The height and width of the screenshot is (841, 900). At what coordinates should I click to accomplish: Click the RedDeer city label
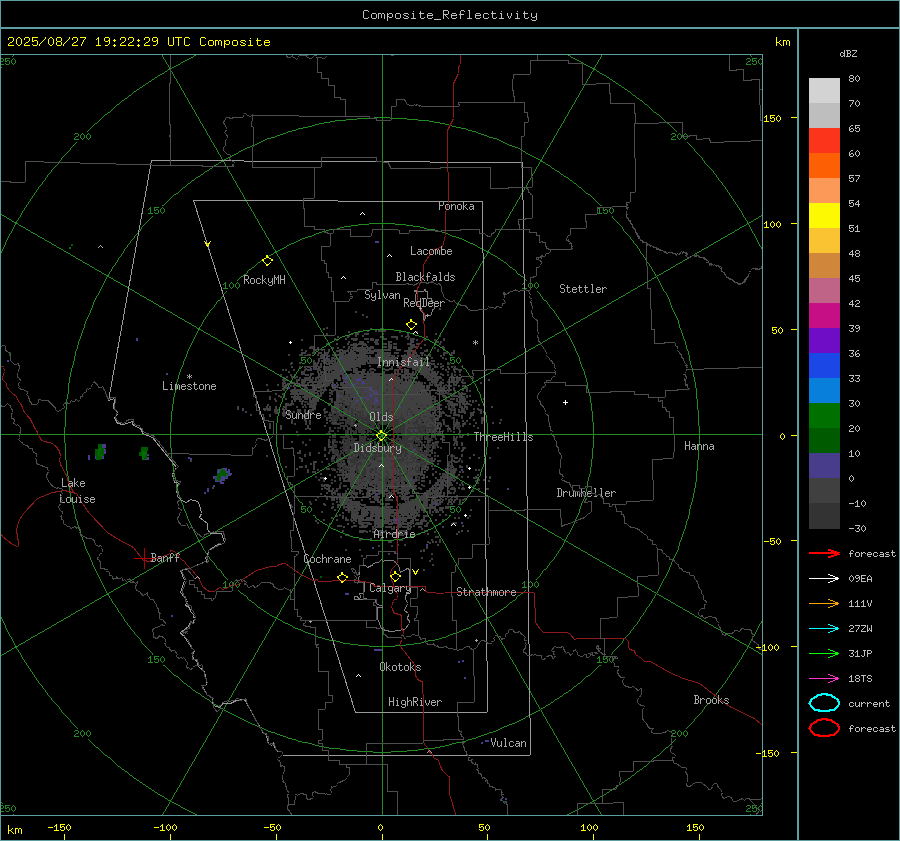pos(424,303)
